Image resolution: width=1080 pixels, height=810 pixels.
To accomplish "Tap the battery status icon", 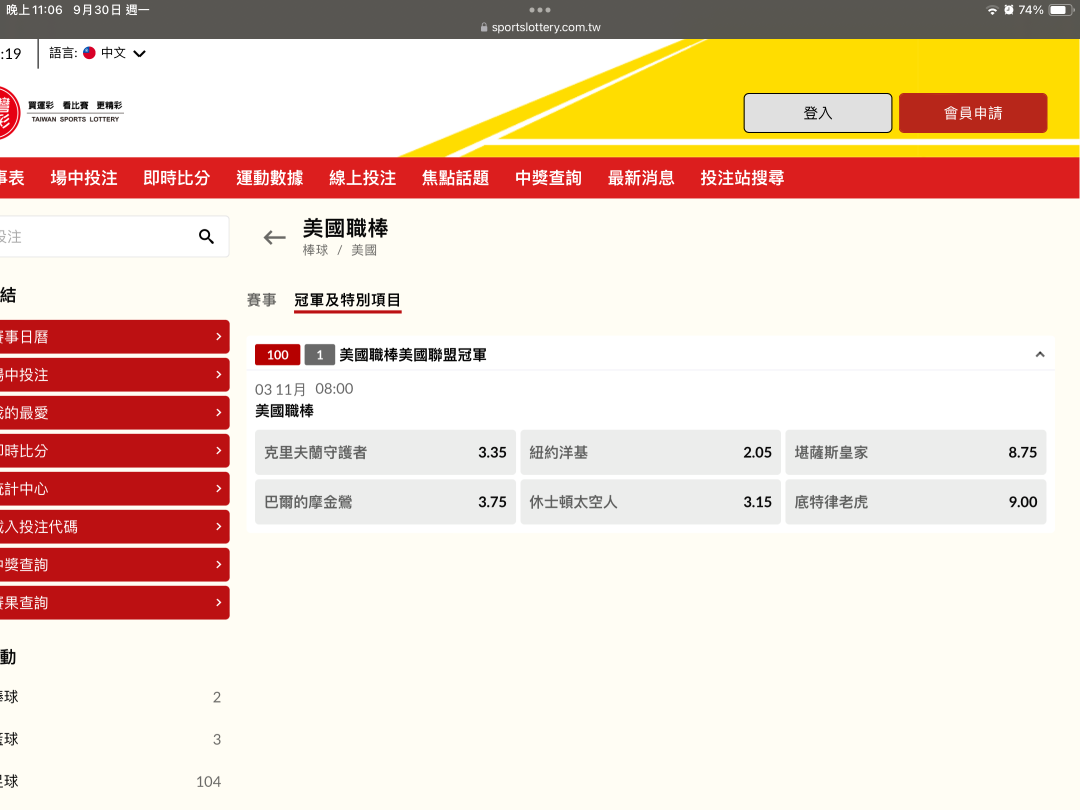I will point(1061,10).
